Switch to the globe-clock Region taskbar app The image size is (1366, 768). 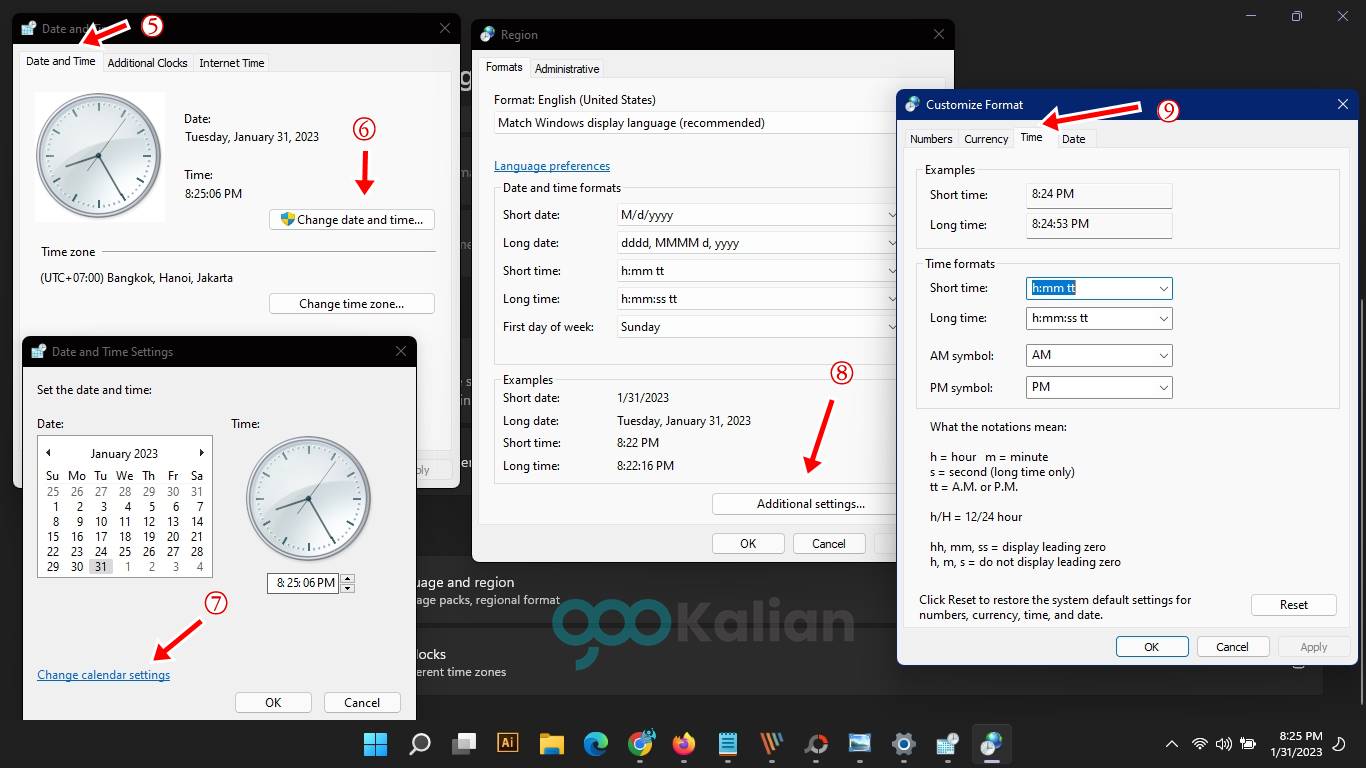[x=991, y=744]
